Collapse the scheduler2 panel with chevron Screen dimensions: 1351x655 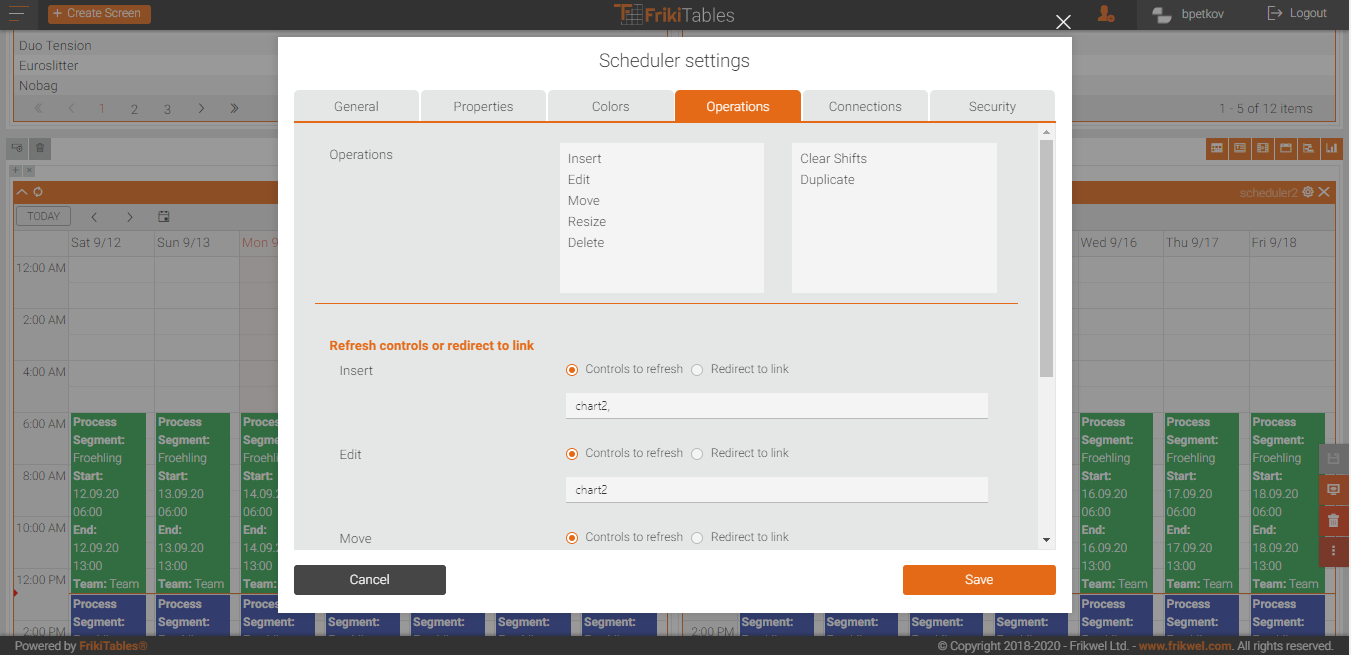pyautogui.click(x=22, y=192)
